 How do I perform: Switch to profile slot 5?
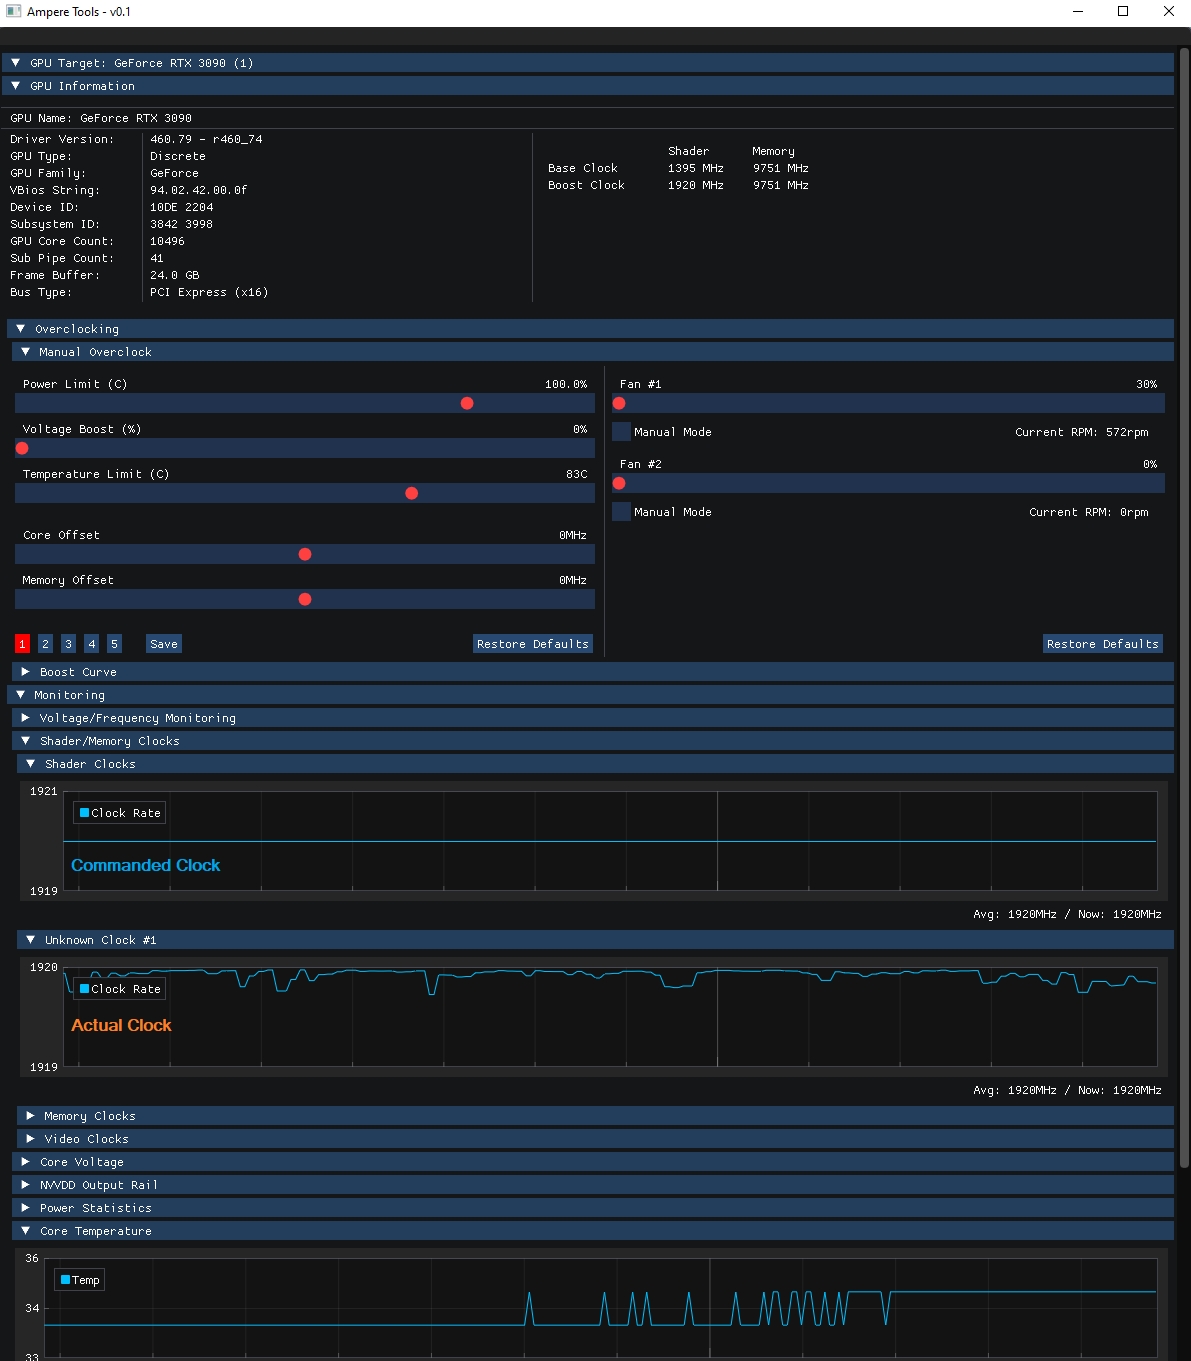point(114,644)
